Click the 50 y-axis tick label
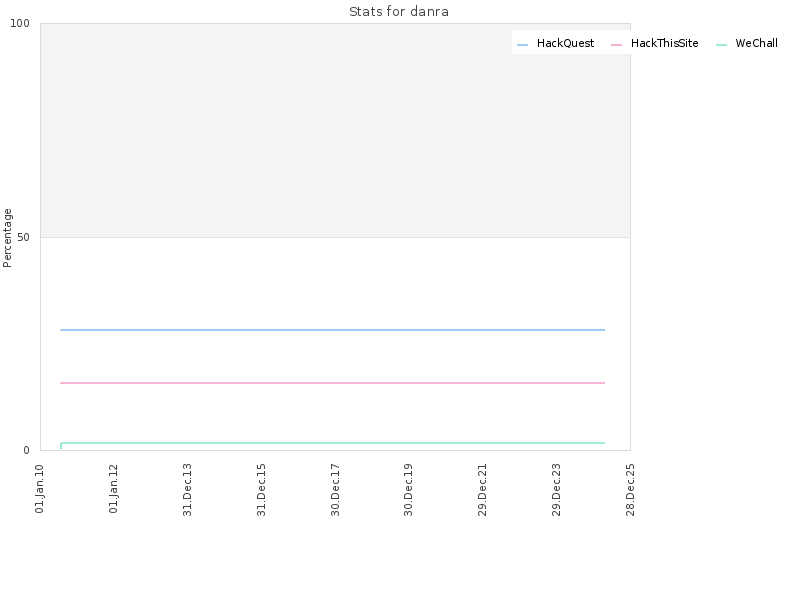The width and height of the screenshot is (800, 600). pos(23,238)
